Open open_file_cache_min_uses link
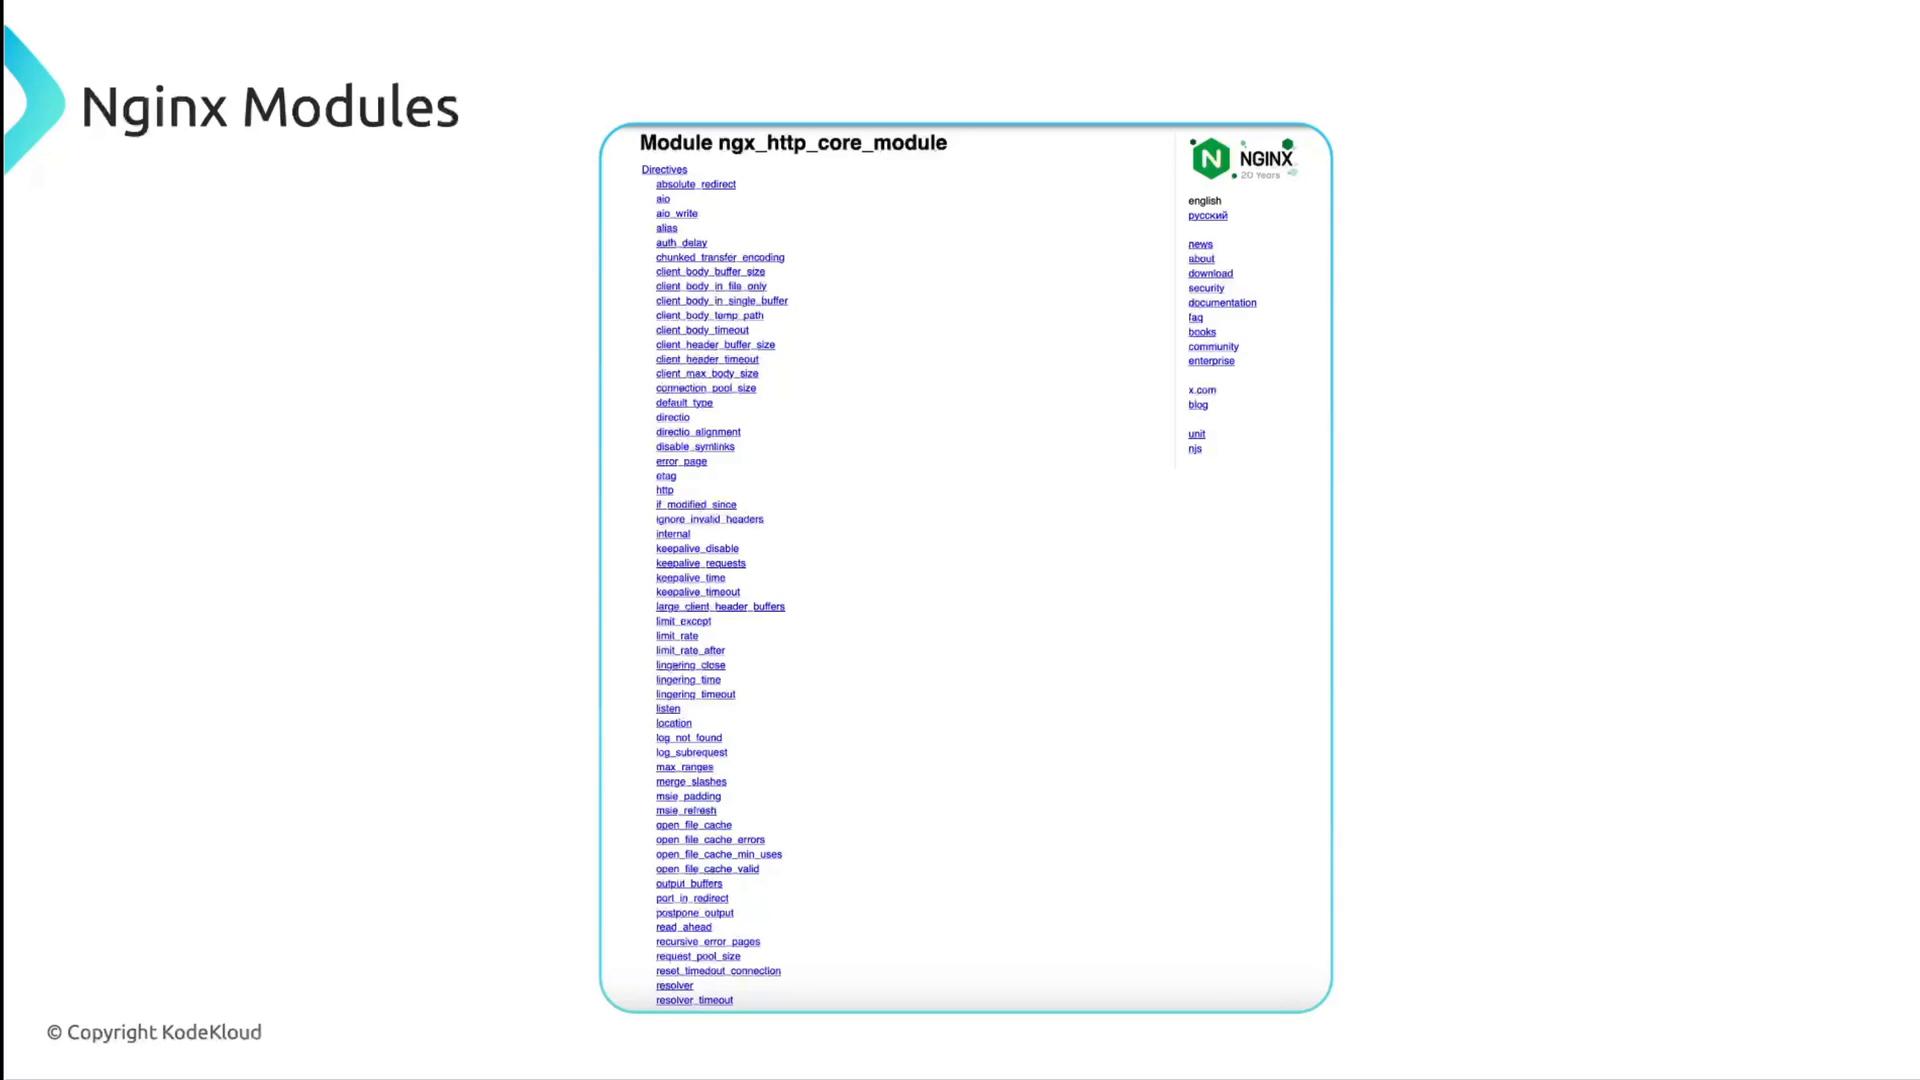 pyautogui.click(x=719, y=855)
